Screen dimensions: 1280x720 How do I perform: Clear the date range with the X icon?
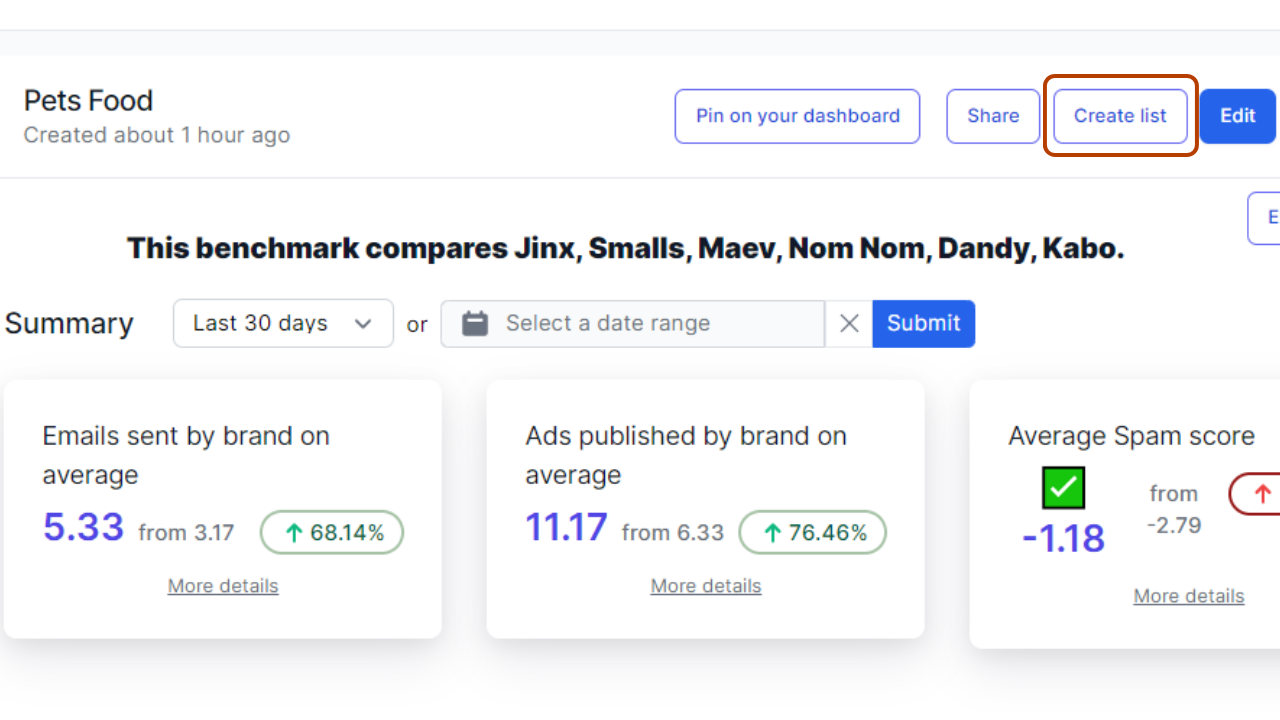pyautogui.click(x=849, y=324)
